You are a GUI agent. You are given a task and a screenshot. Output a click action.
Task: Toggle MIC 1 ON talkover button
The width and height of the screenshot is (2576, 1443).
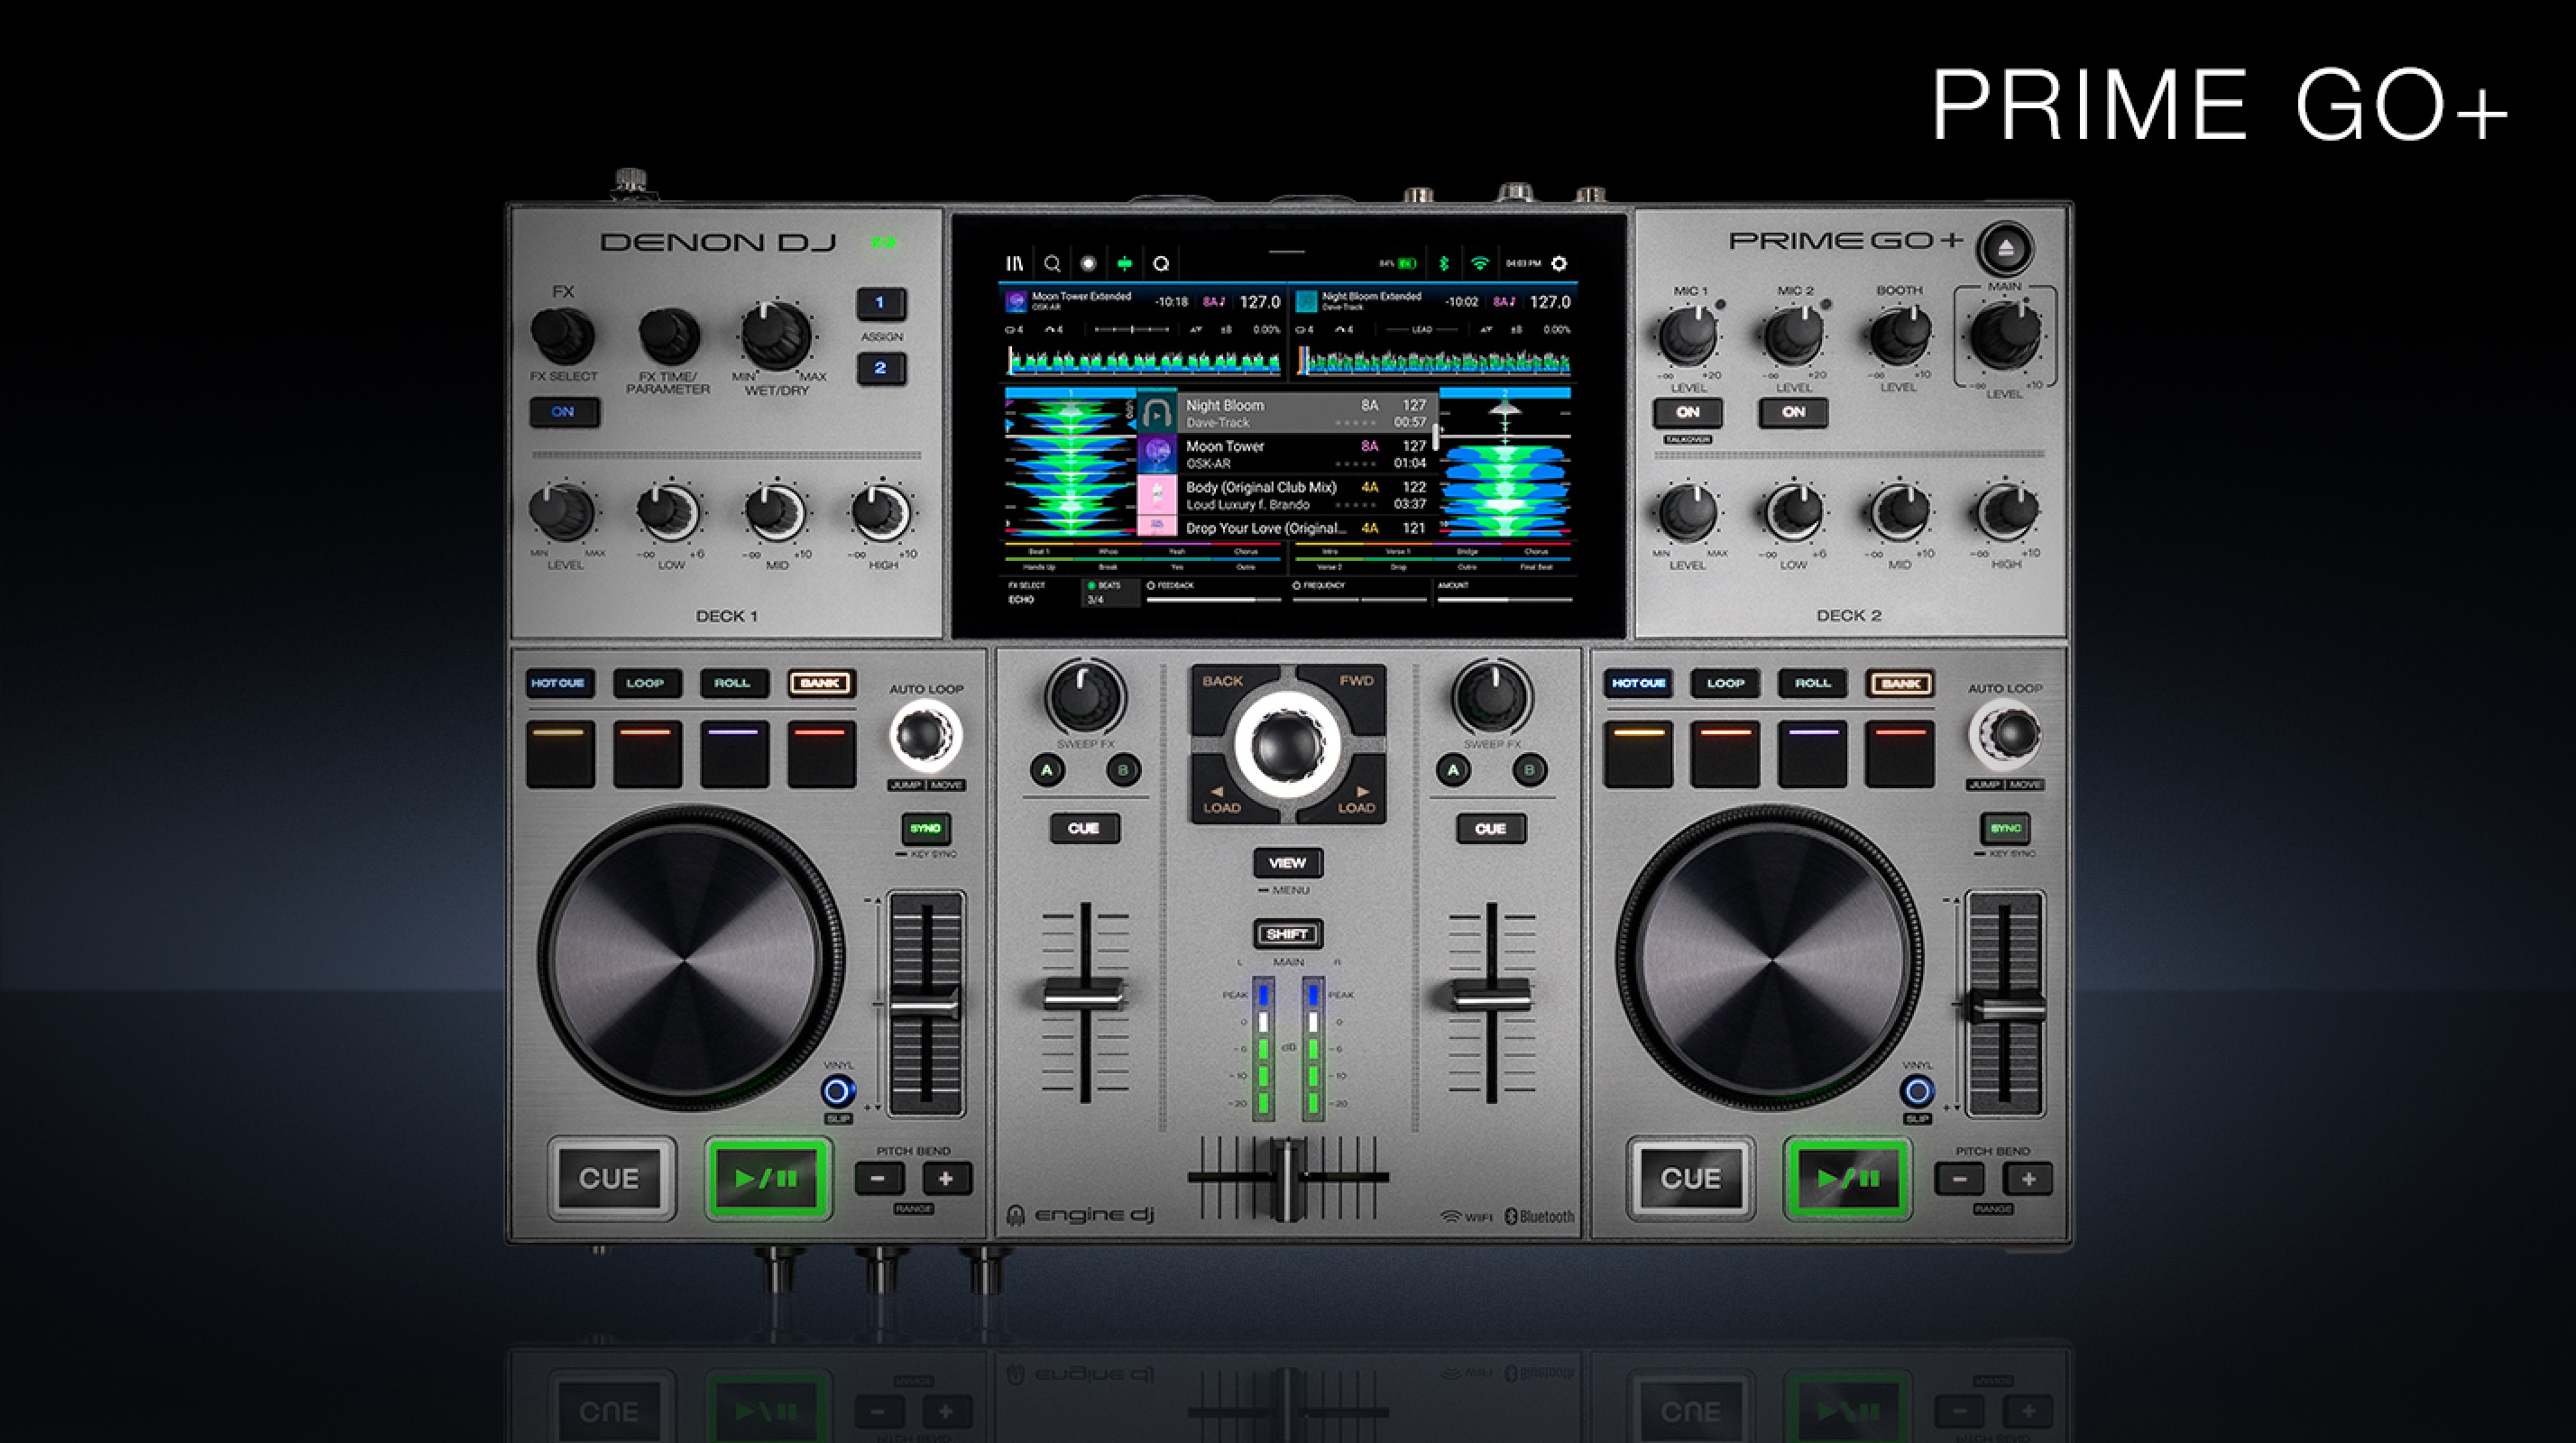1687,412
